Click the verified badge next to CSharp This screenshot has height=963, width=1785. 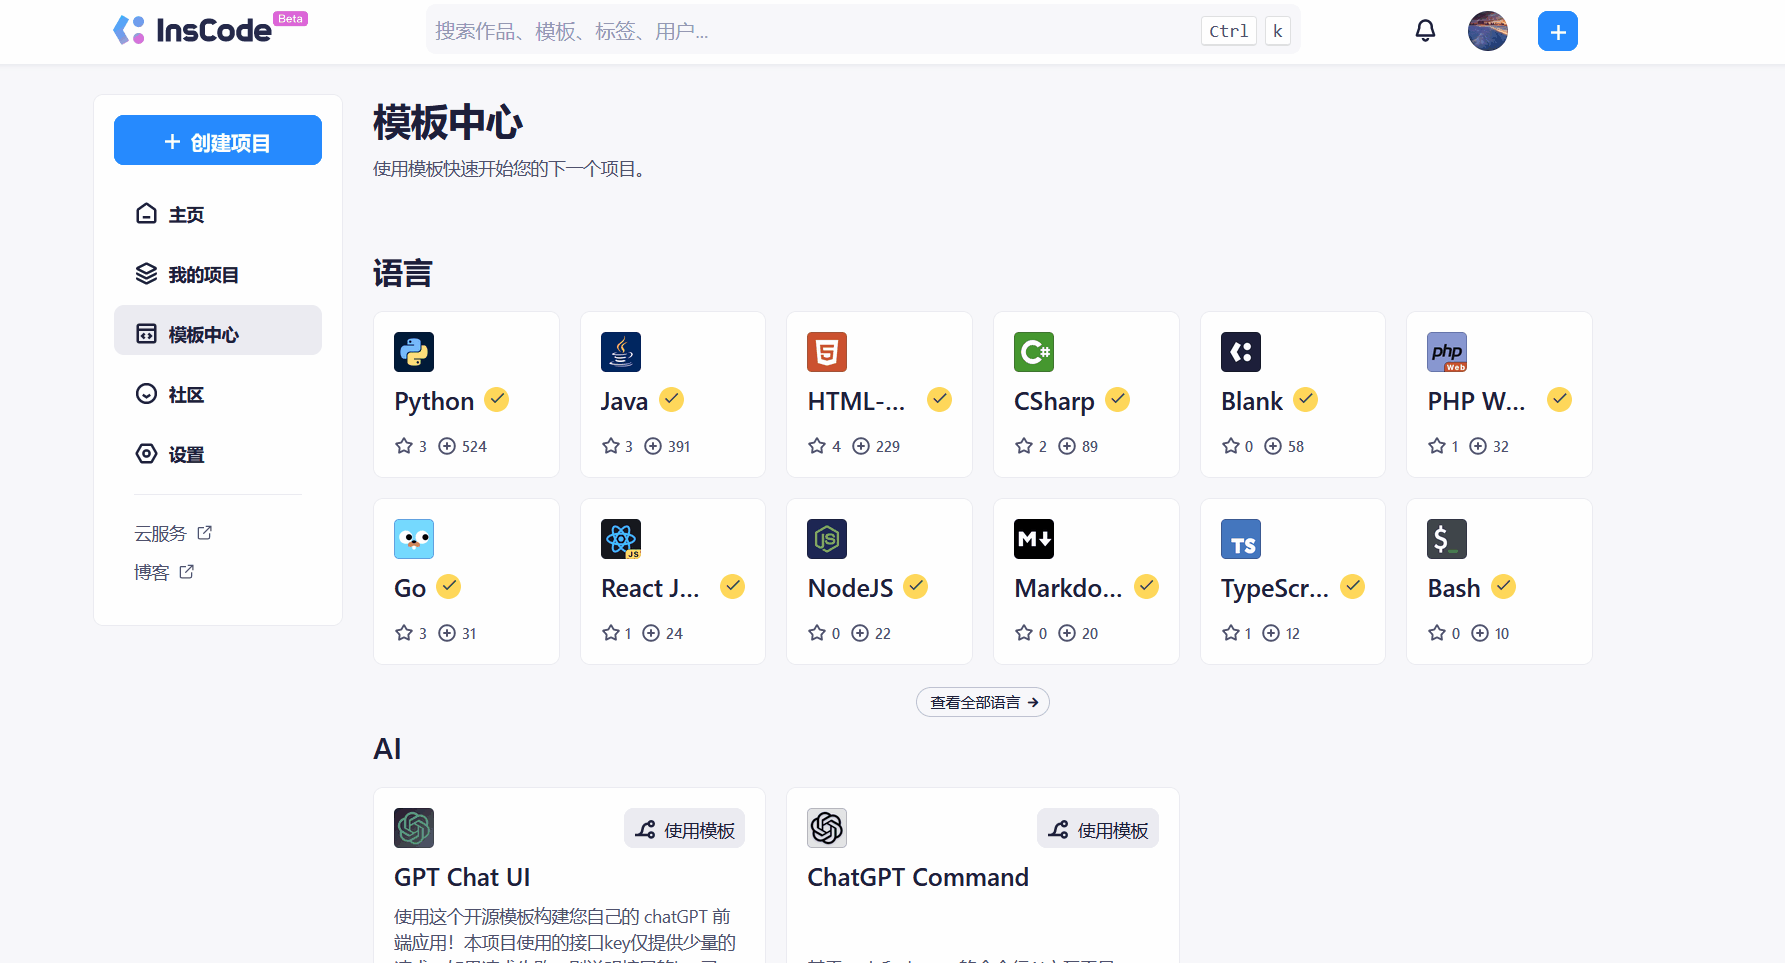click(x=1118, y=400)
